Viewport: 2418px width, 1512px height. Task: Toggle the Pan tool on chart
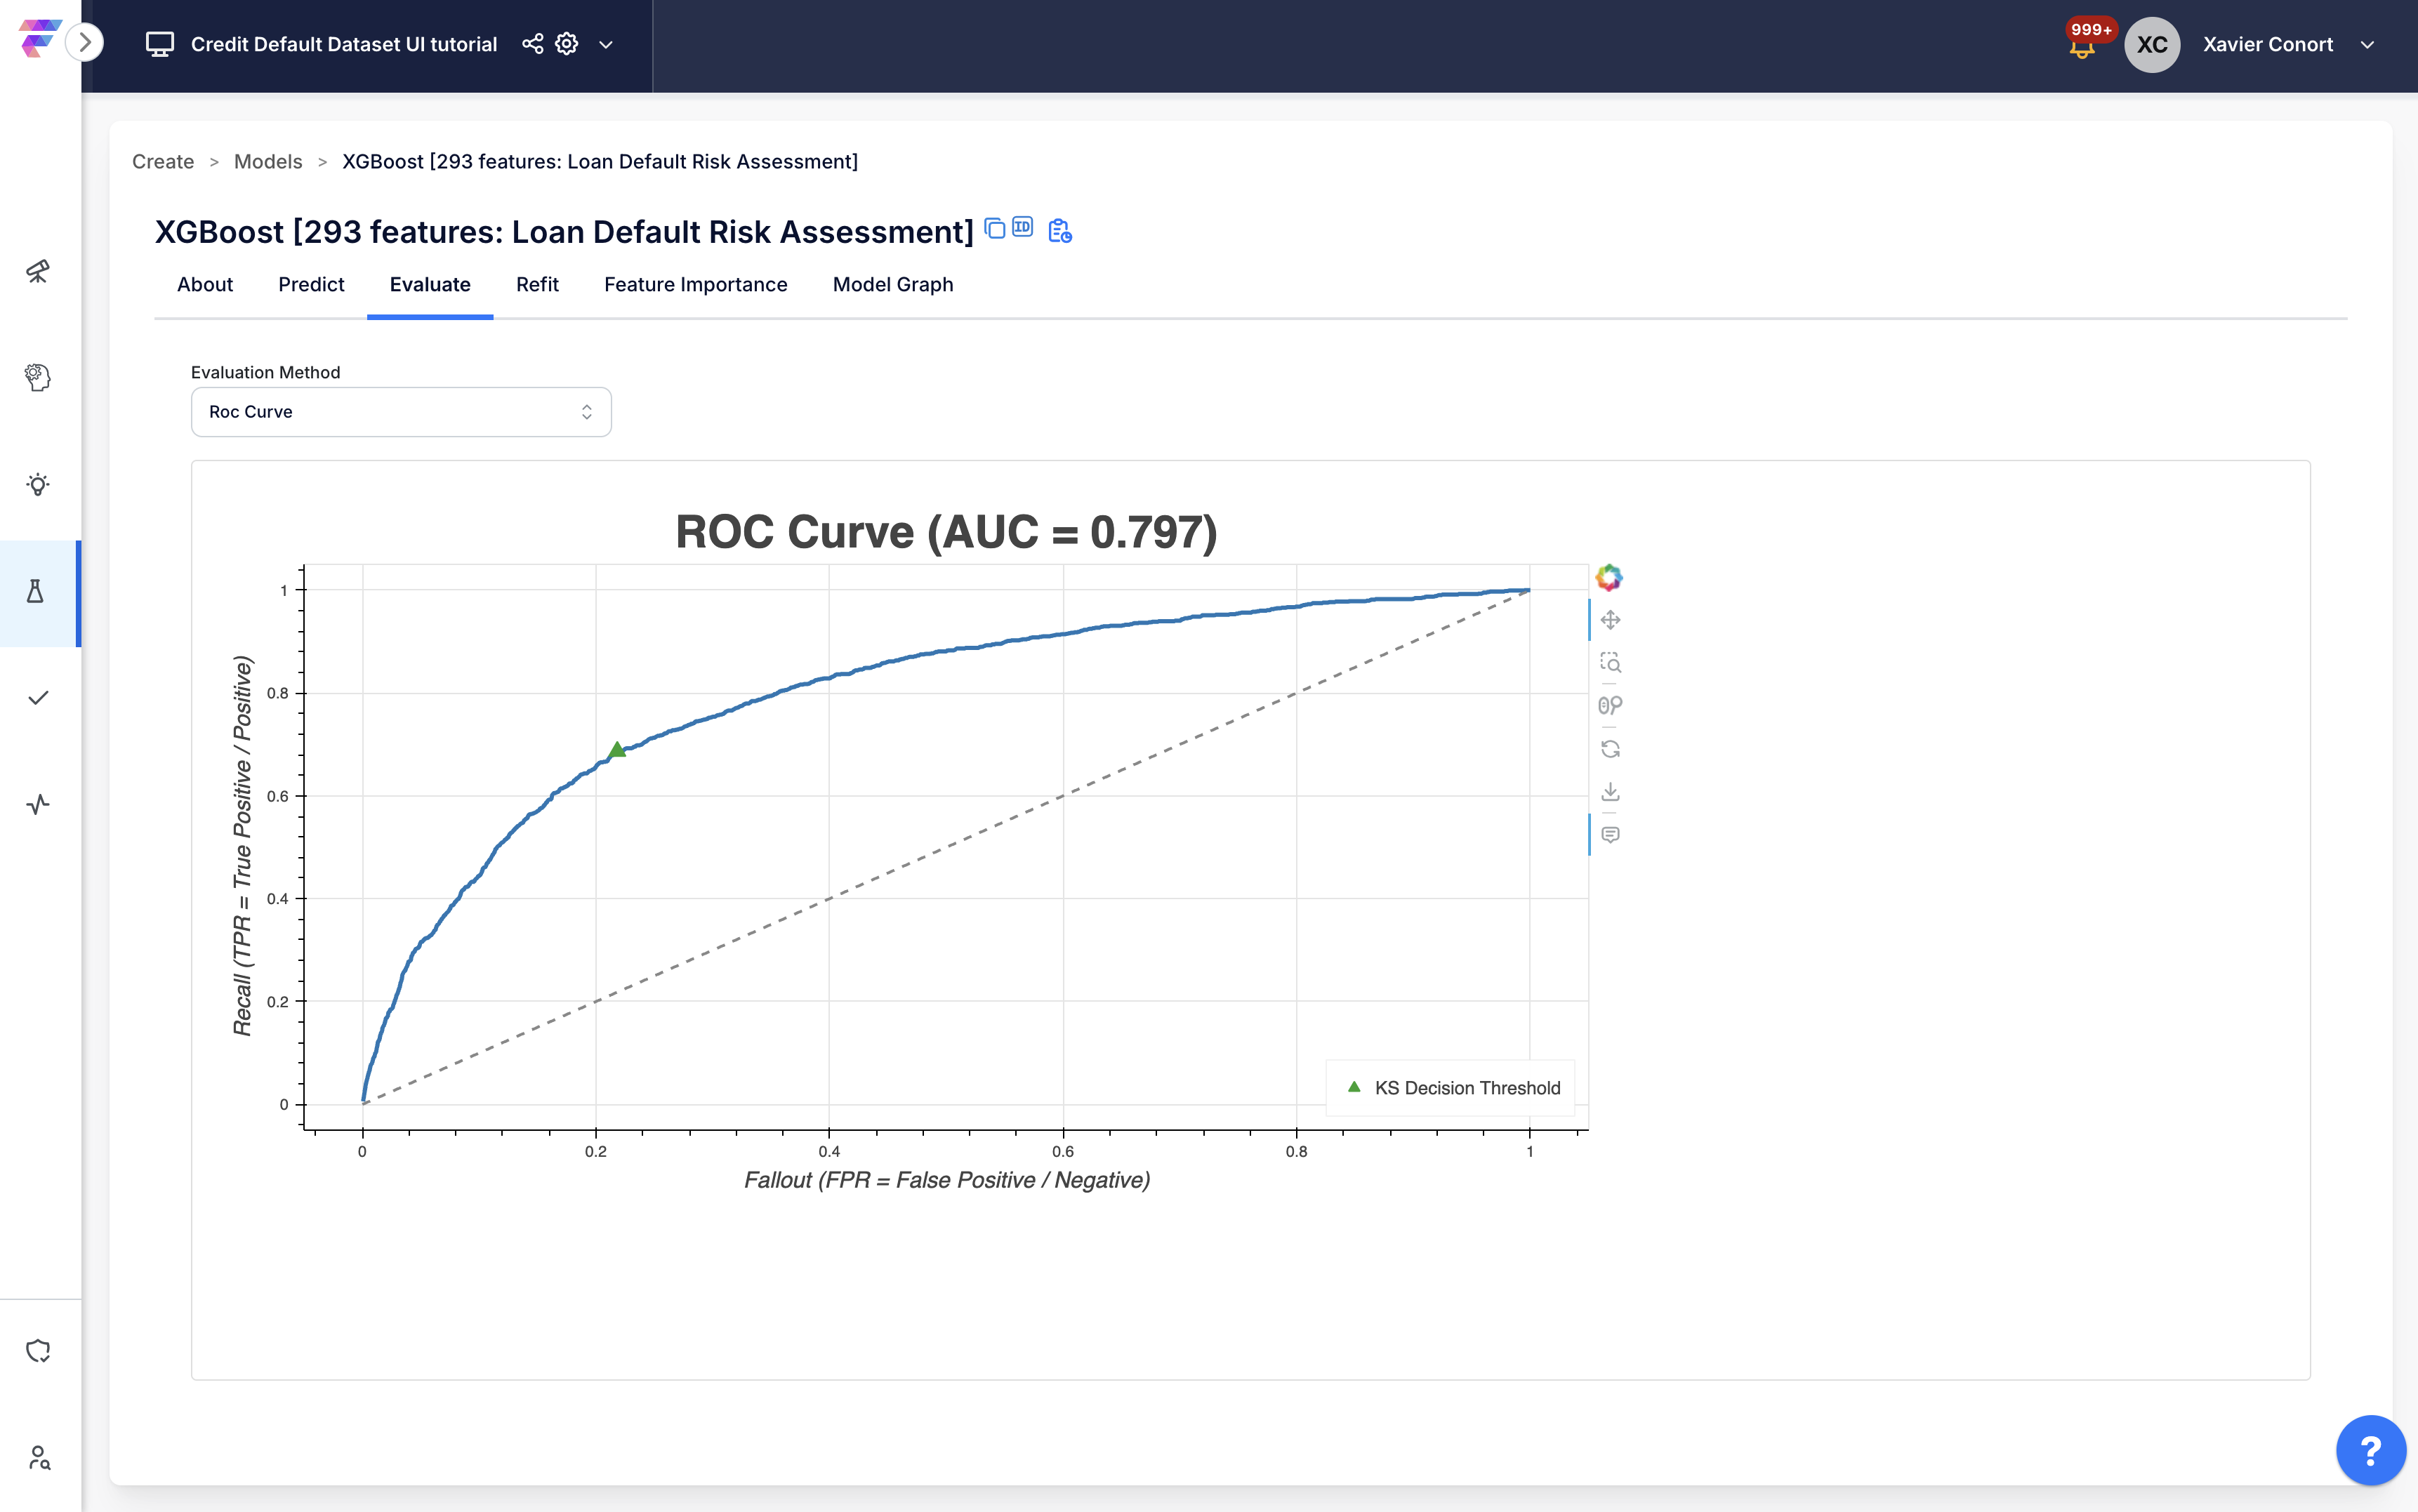click(1610, 620)
